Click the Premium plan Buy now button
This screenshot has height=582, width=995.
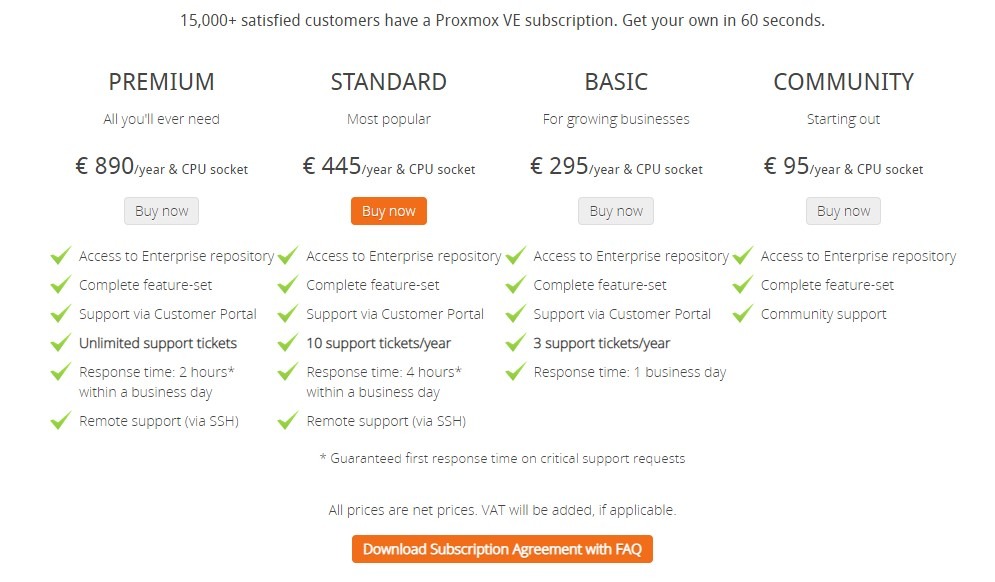pos(161,211)
